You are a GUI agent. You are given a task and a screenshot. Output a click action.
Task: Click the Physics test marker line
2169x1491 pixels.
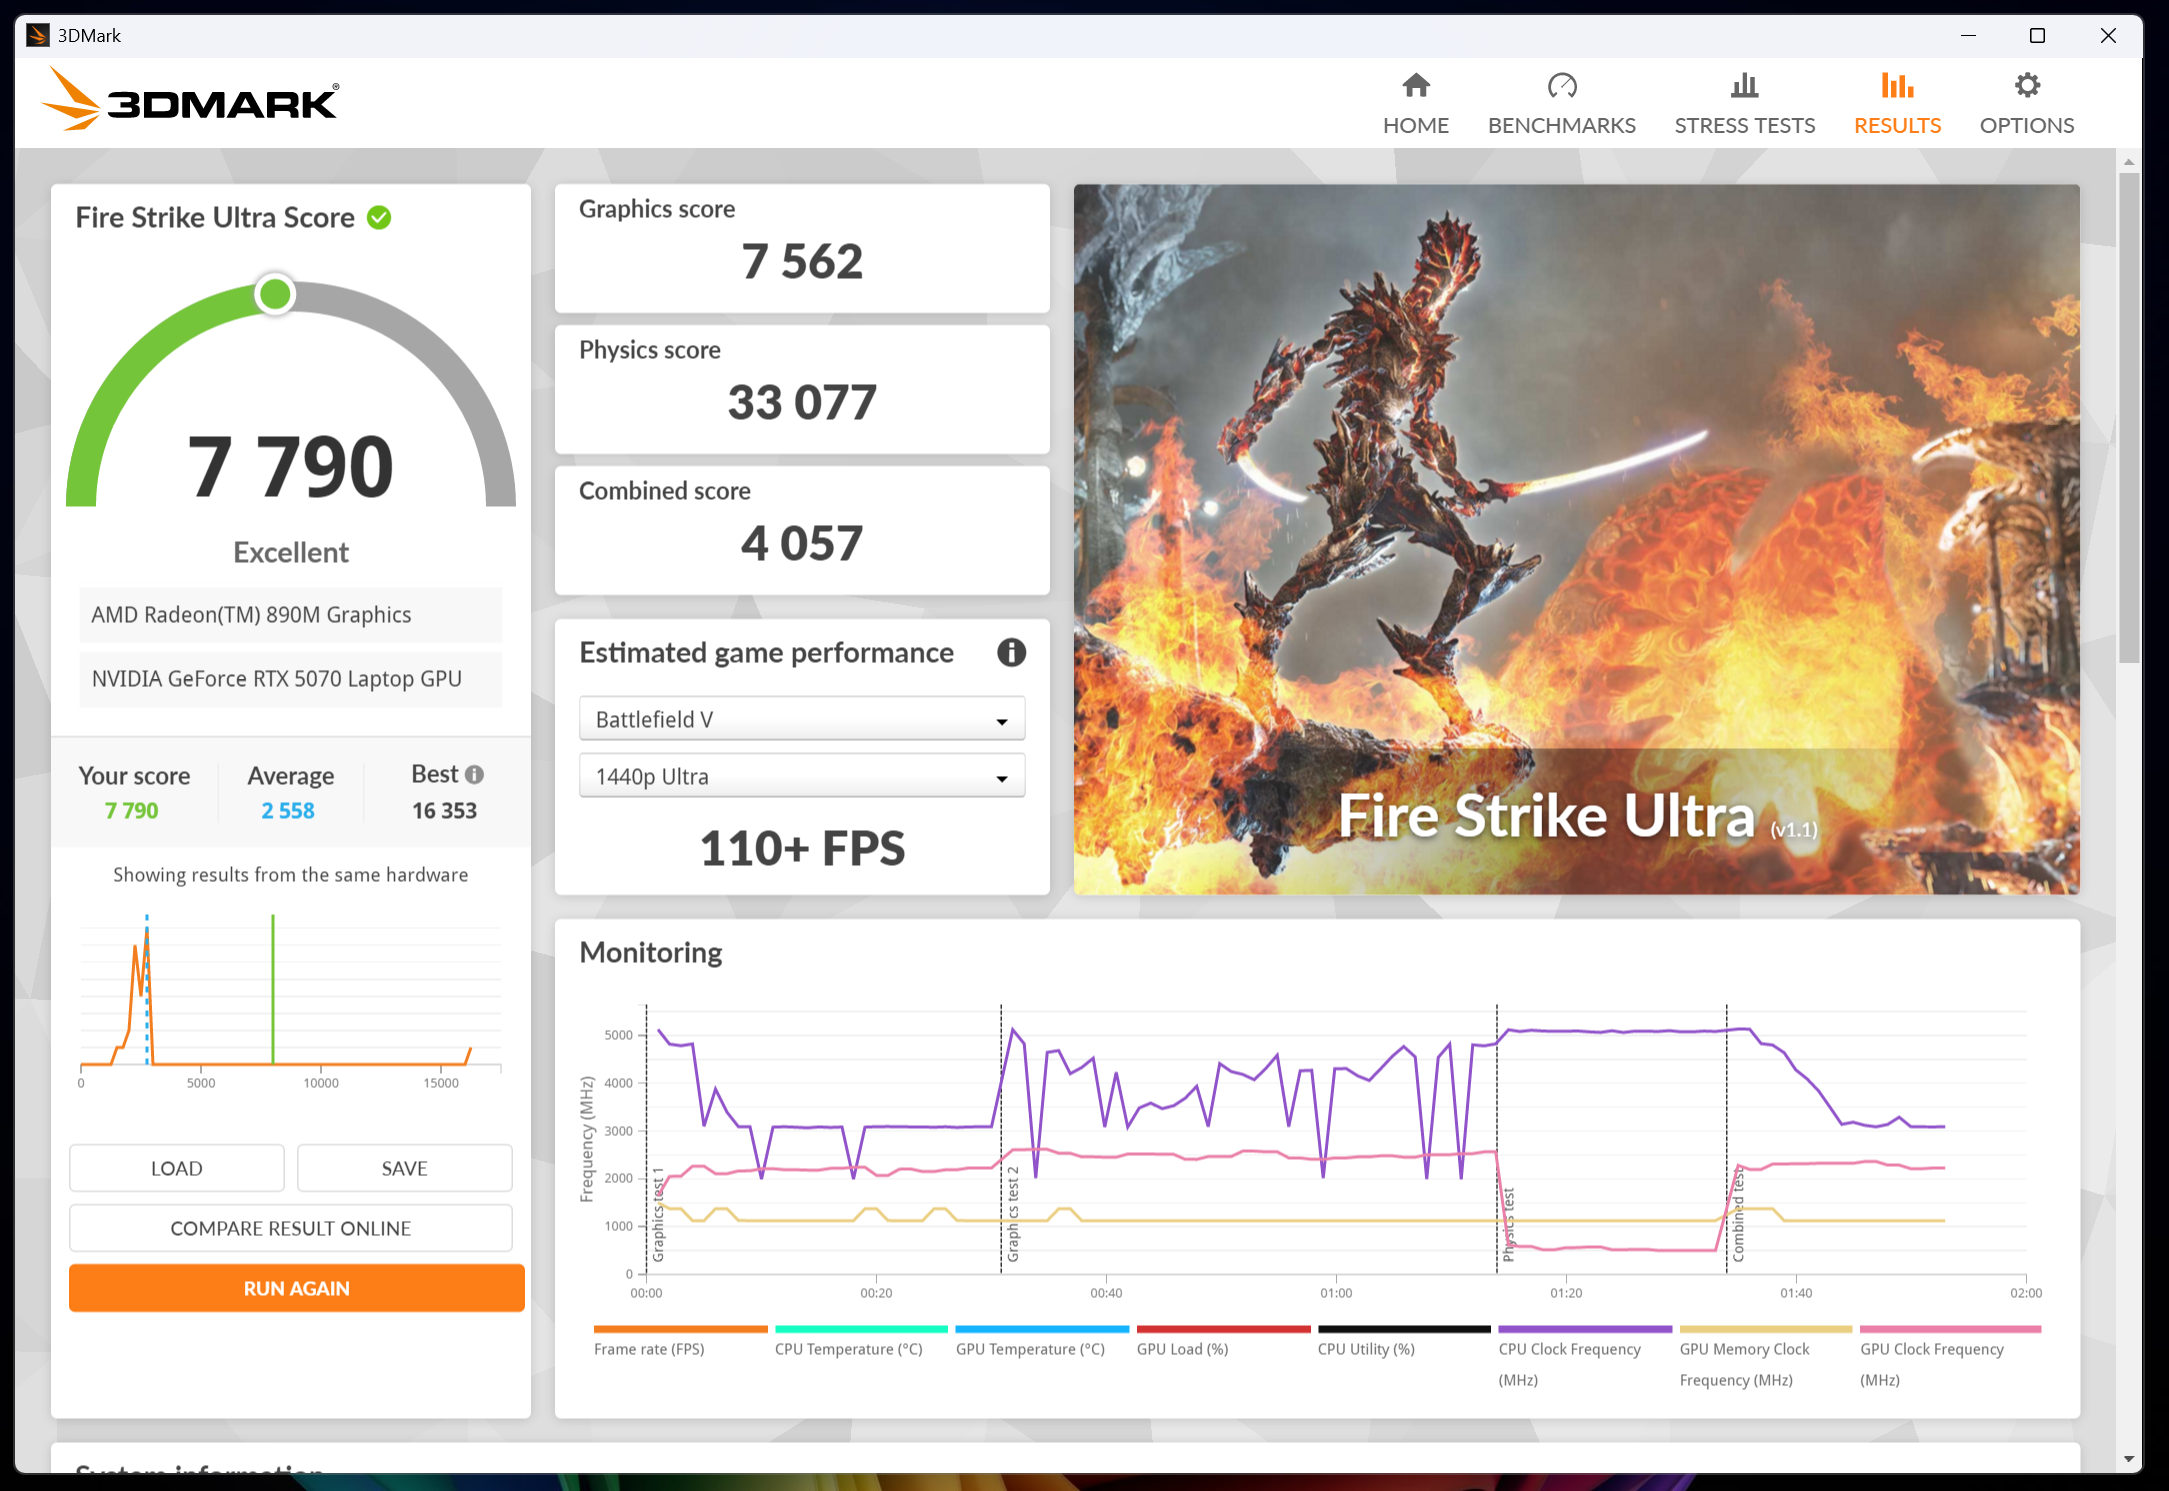click(x=1497, y=1140)
